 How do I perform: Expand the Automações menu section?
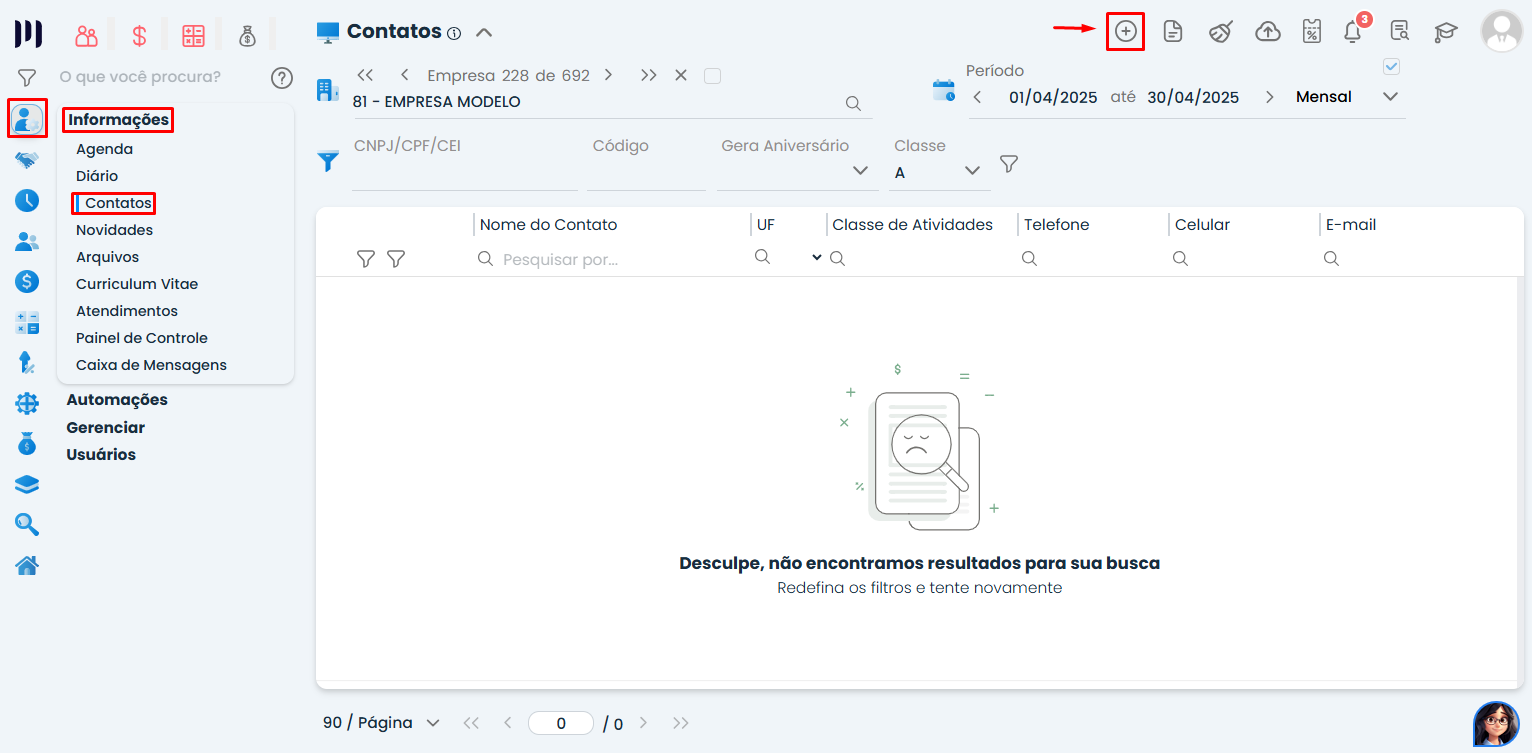pyautogui.click(x=117, y=400)
